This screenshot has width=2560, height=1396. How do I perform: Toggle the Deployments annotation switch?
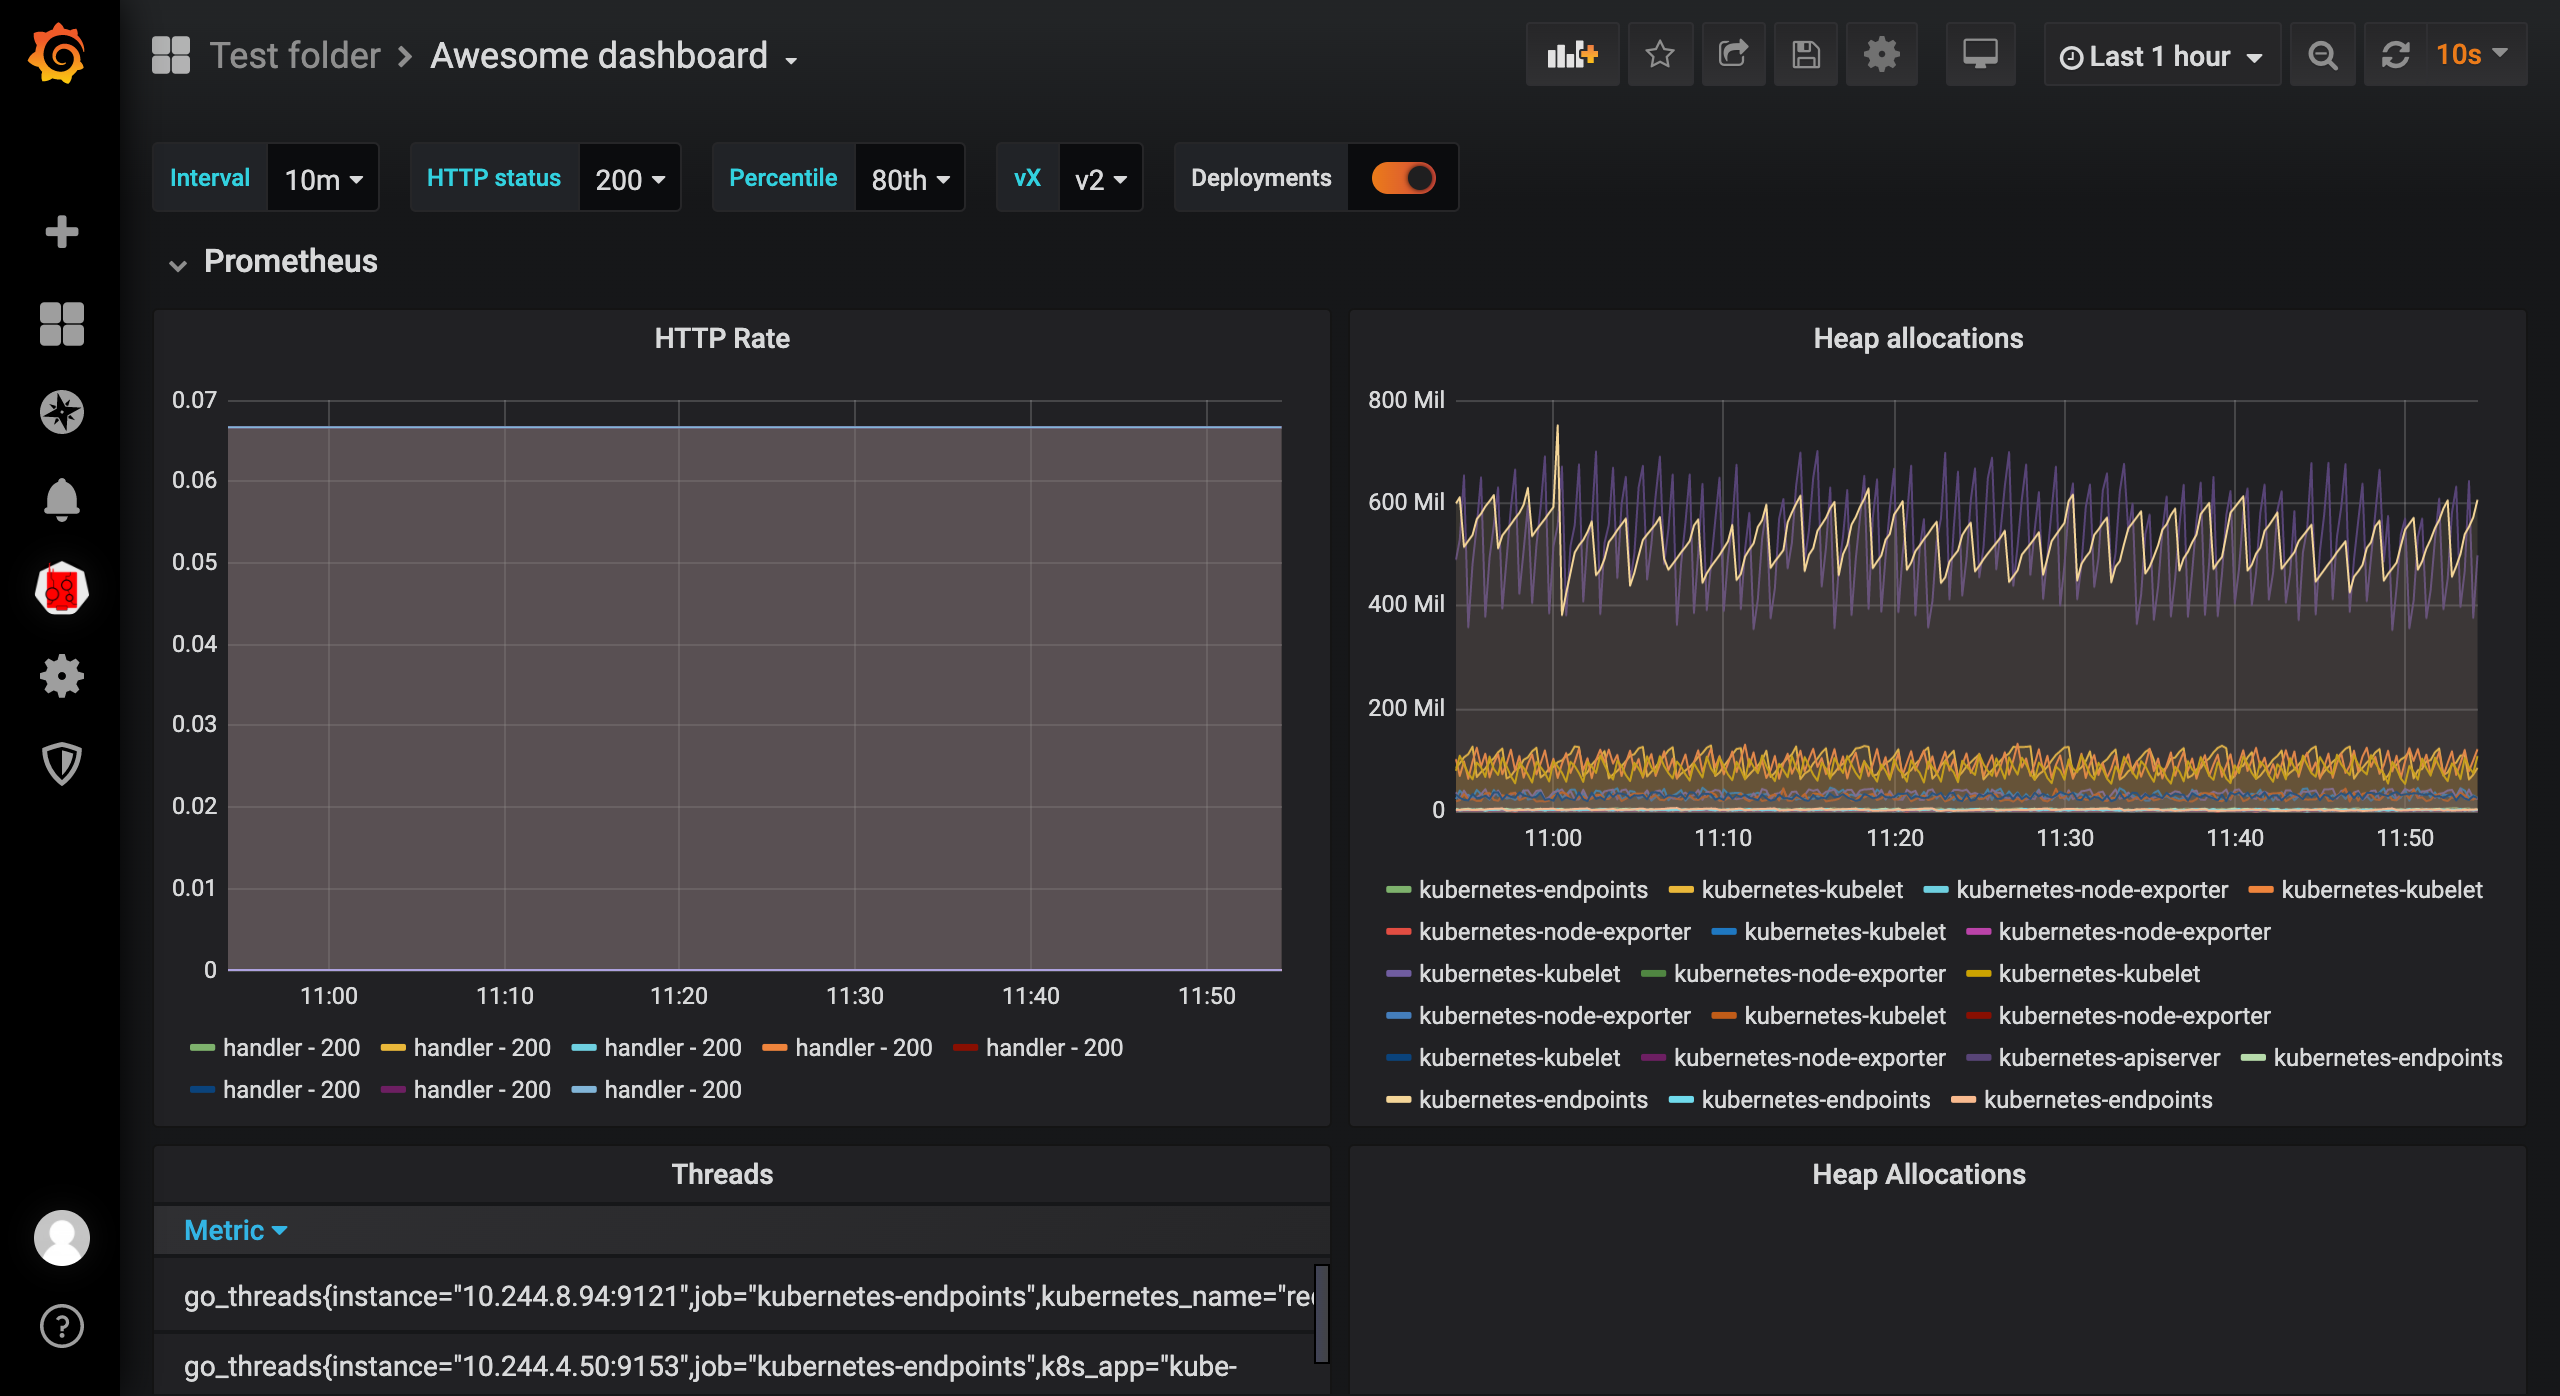(x=1403, y=178)
